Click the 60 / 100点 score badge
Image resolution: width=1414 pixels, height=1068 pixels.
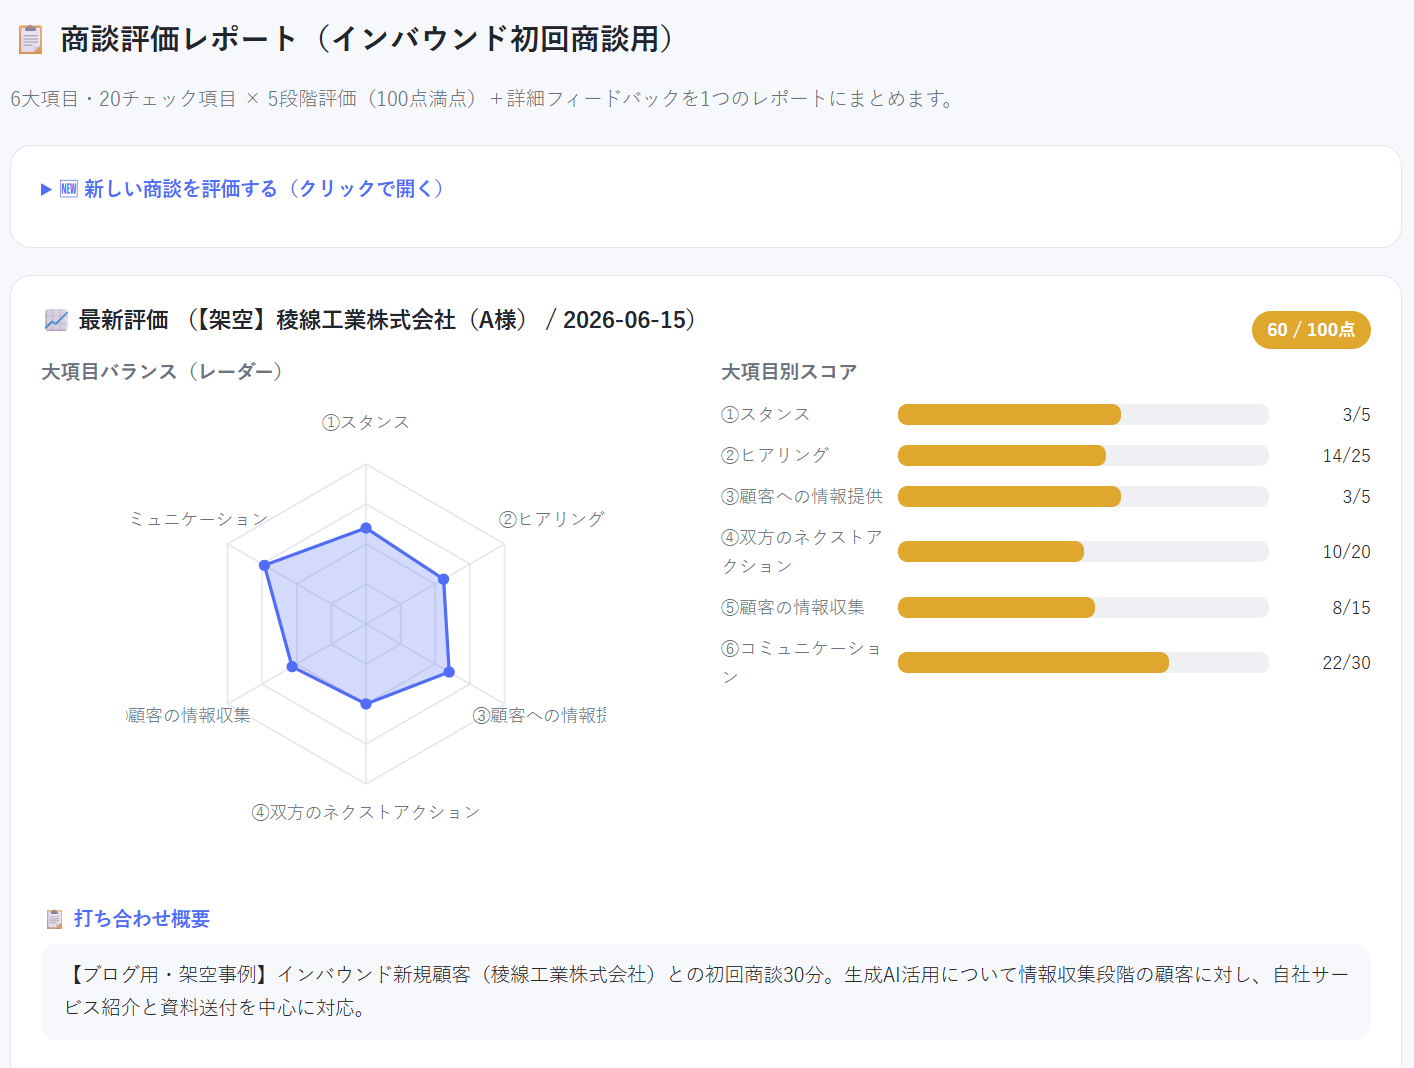coord(1311,330)
